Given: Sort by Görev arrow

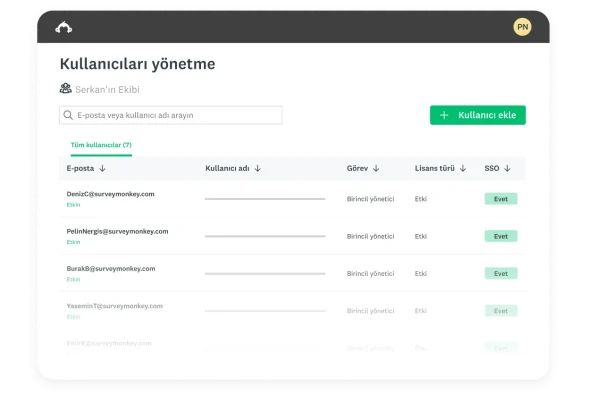Looking at the screenshot, I should point(376,168).
